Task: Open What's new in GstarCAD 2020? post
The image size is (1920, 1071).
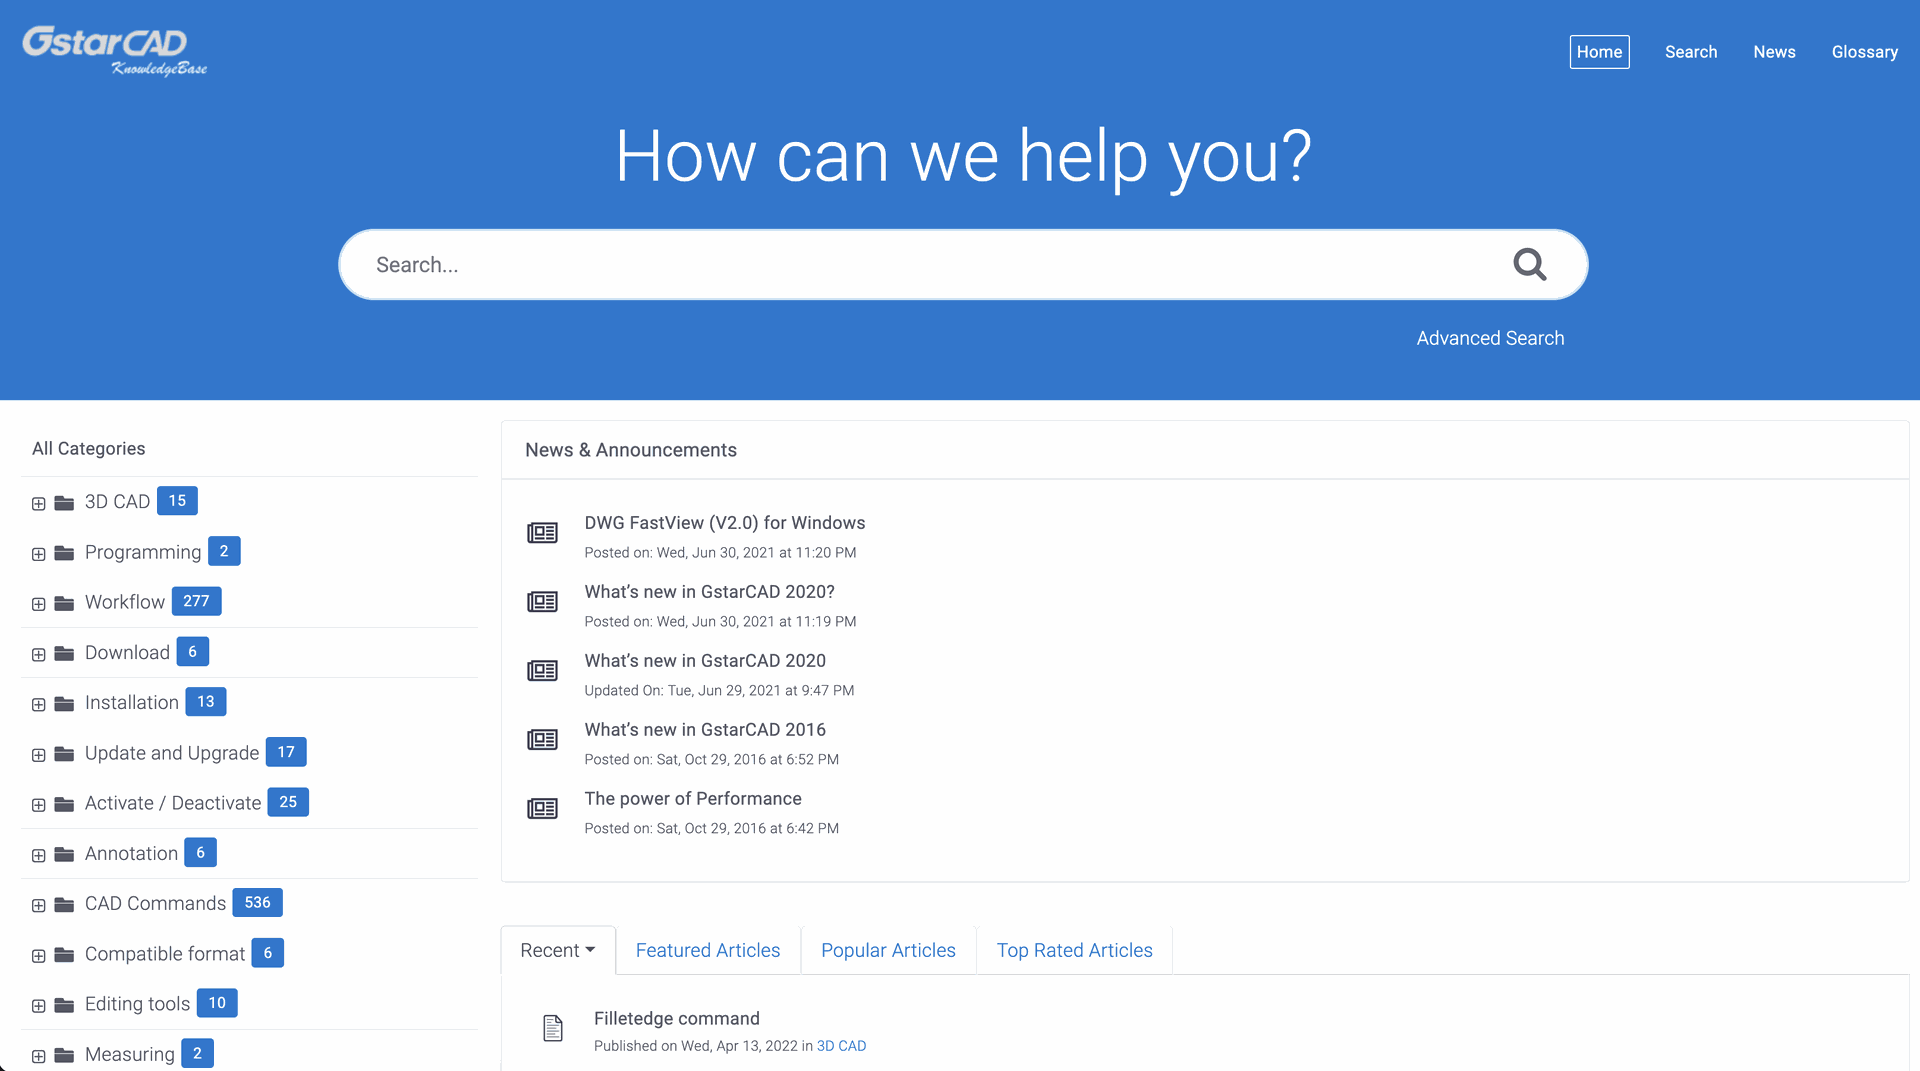Action: (x=709, y=592)
